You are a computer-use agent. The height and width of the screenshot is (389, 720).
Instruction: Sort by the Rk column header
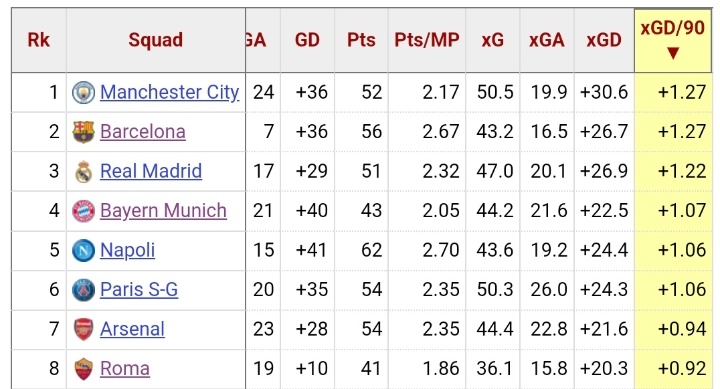(39, 40)
